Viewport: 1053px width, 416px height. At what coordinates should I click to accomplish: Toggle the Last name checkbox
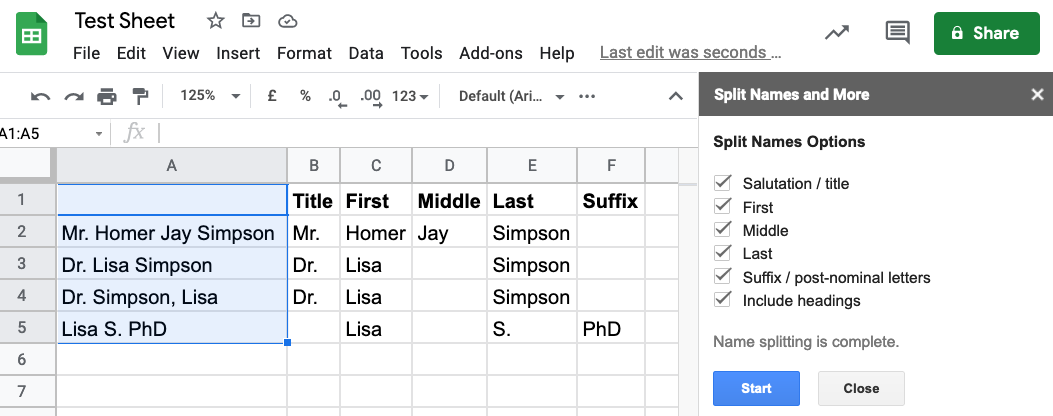(x=723, y=253)
